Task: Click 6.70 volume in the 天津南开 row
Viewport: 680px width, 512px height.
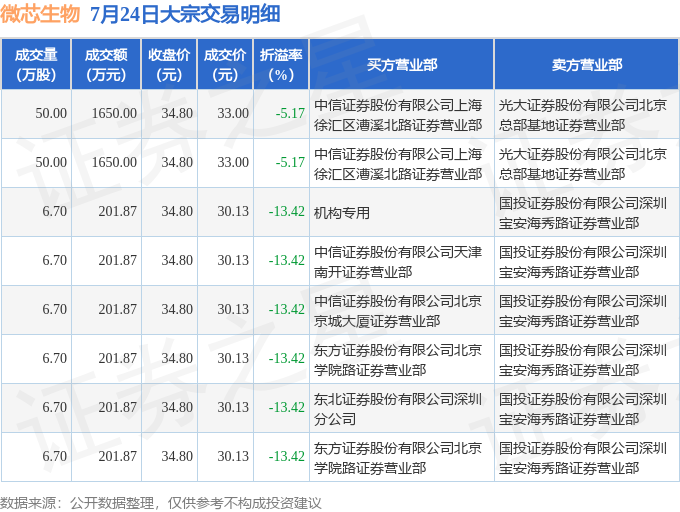Action: coord(55,261)
